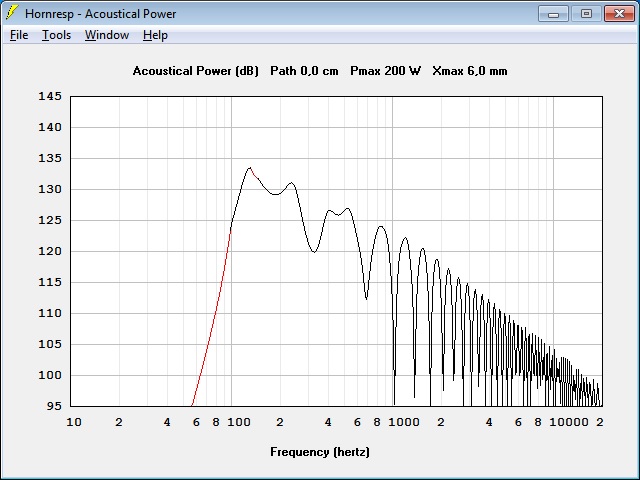Viewport: 640px width, 480px height.
Task: Open the Window menu
Action: point(107,35)
